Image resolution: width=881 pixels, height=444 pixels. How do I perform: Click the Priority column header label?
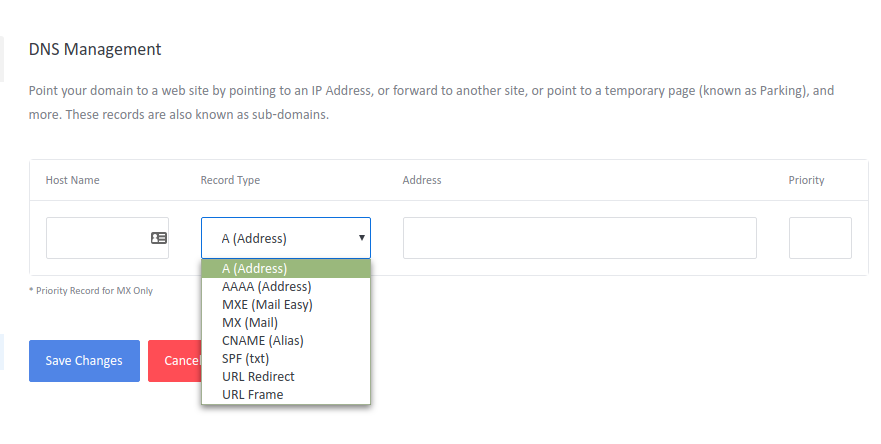[x=806, y=180]
